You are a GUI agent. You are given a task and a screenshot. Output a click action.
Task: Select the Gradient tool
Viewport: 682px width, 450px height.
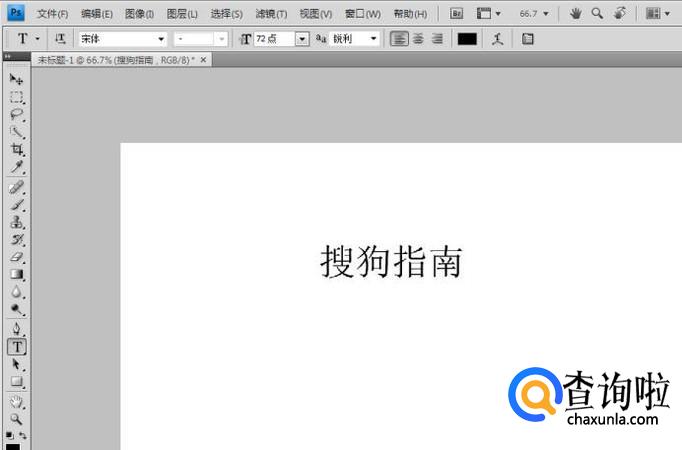point(17,274)
